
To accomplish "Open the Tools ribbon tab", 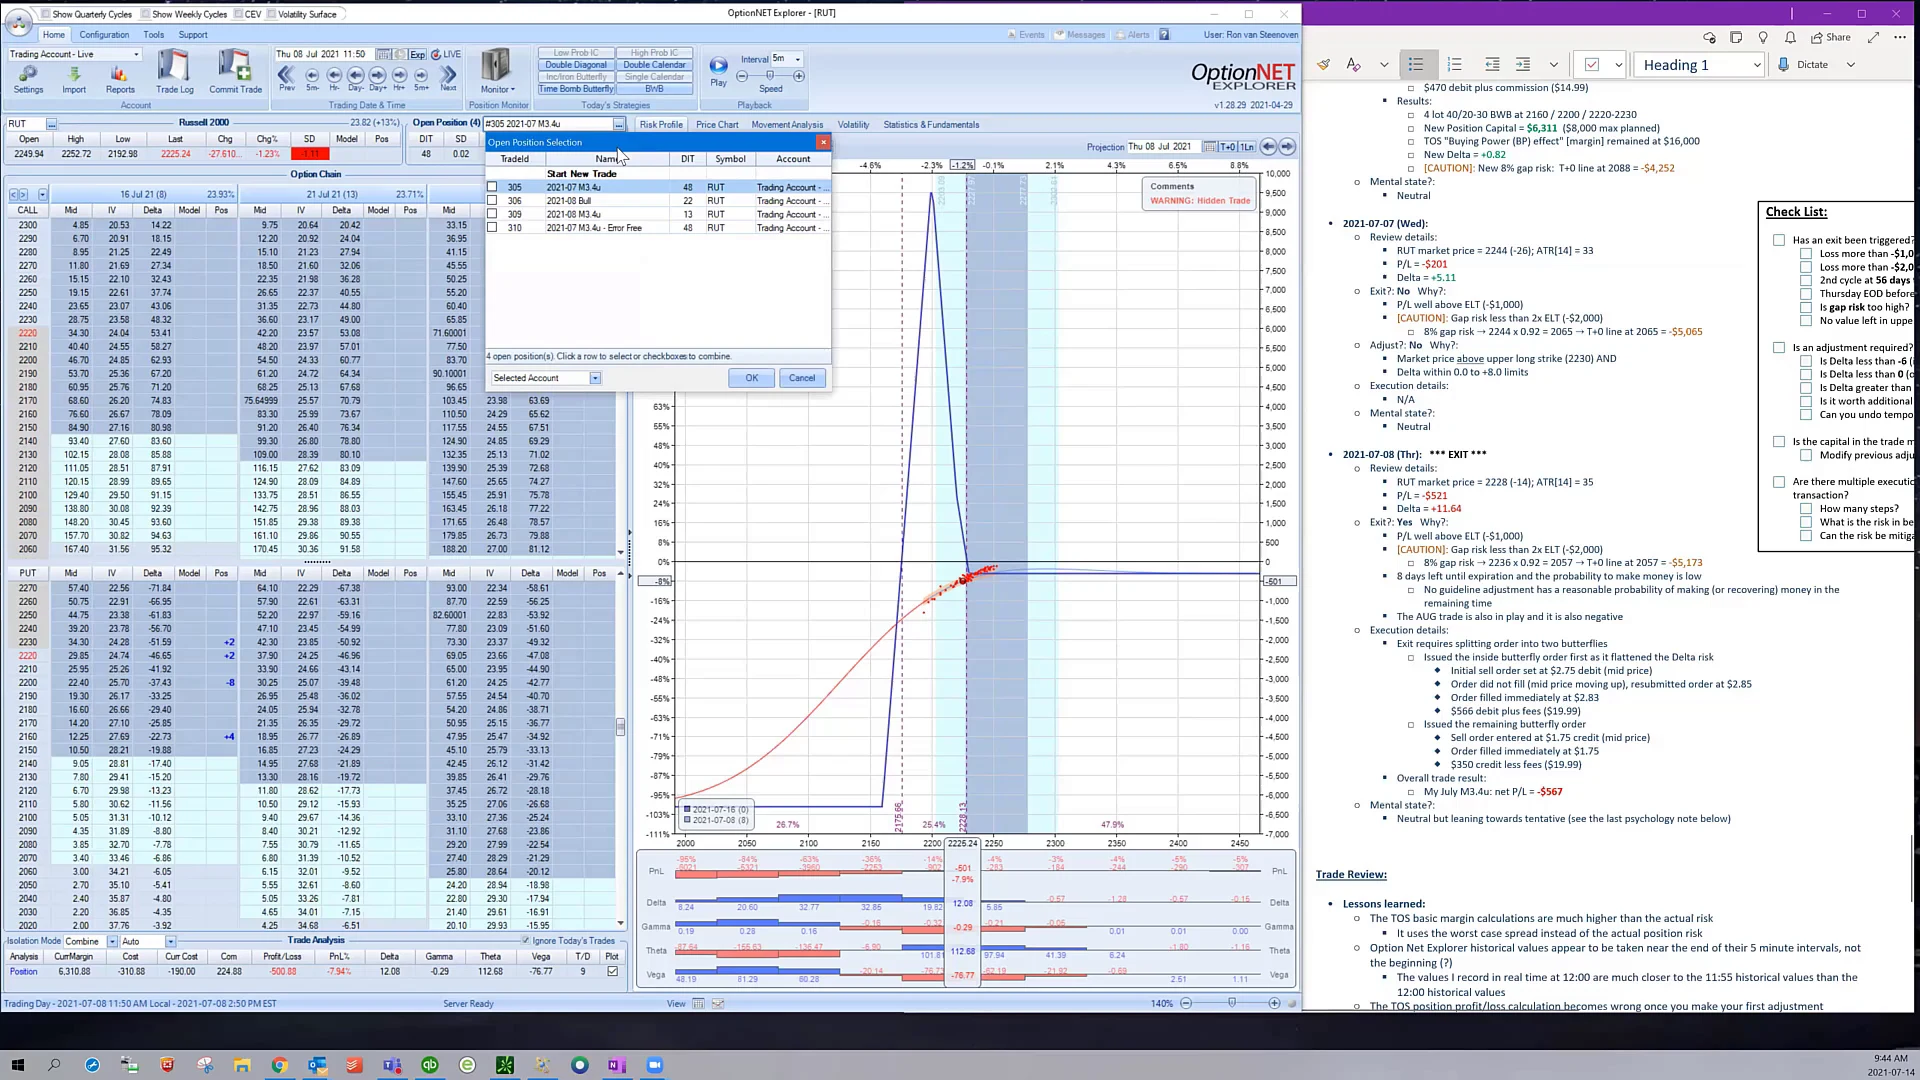I will point(154,35).
